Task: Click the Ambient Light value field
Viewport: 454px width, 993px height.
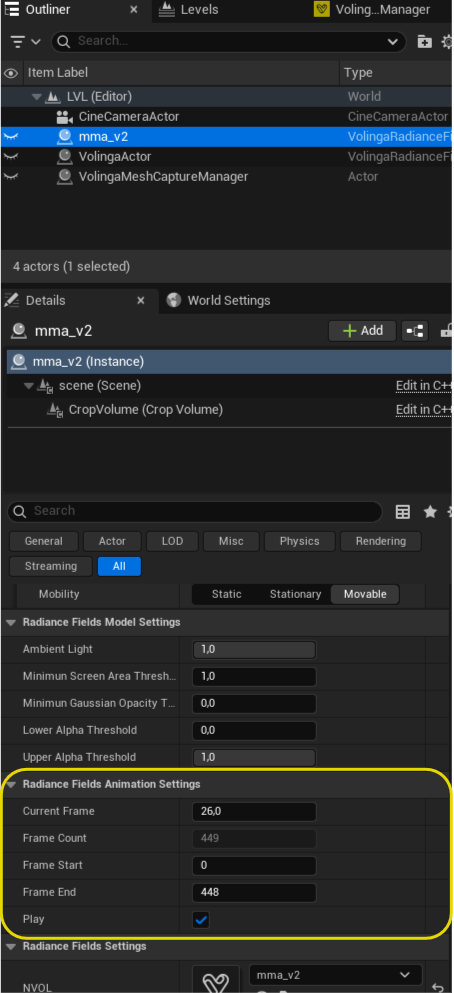Action: point(254,650)
